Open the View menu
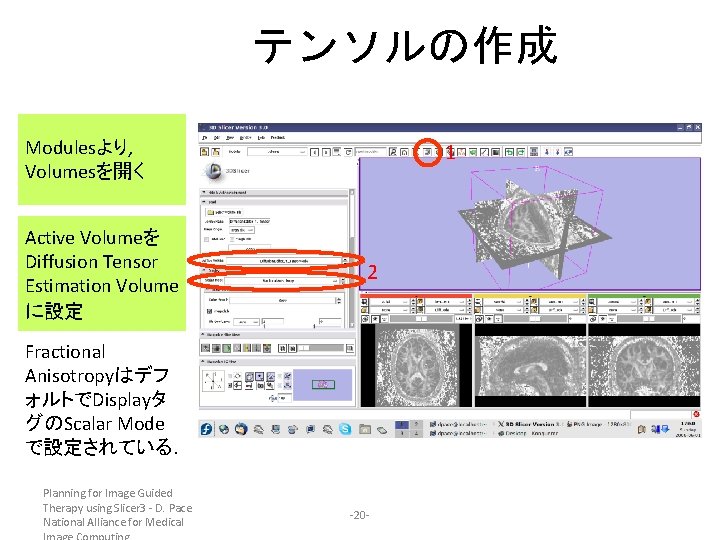This screenshot has width=720, height=540. click(230, 137)
